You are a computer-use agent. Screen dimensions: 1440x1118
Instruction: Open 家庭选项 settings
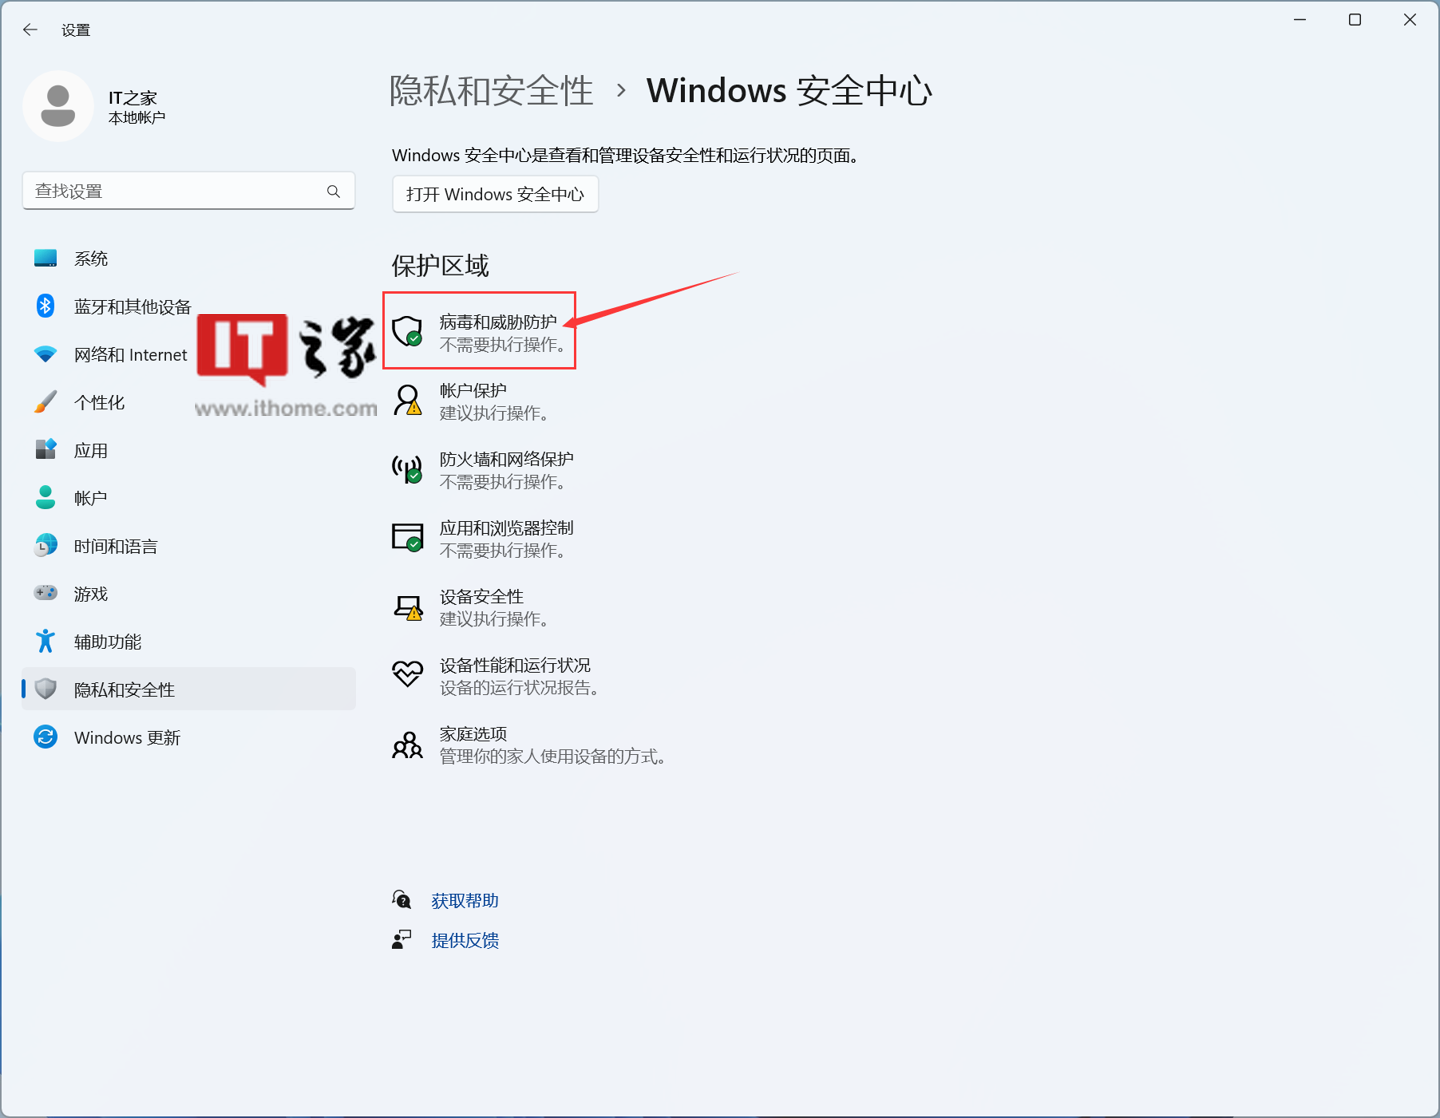click(x=530, y=745)
